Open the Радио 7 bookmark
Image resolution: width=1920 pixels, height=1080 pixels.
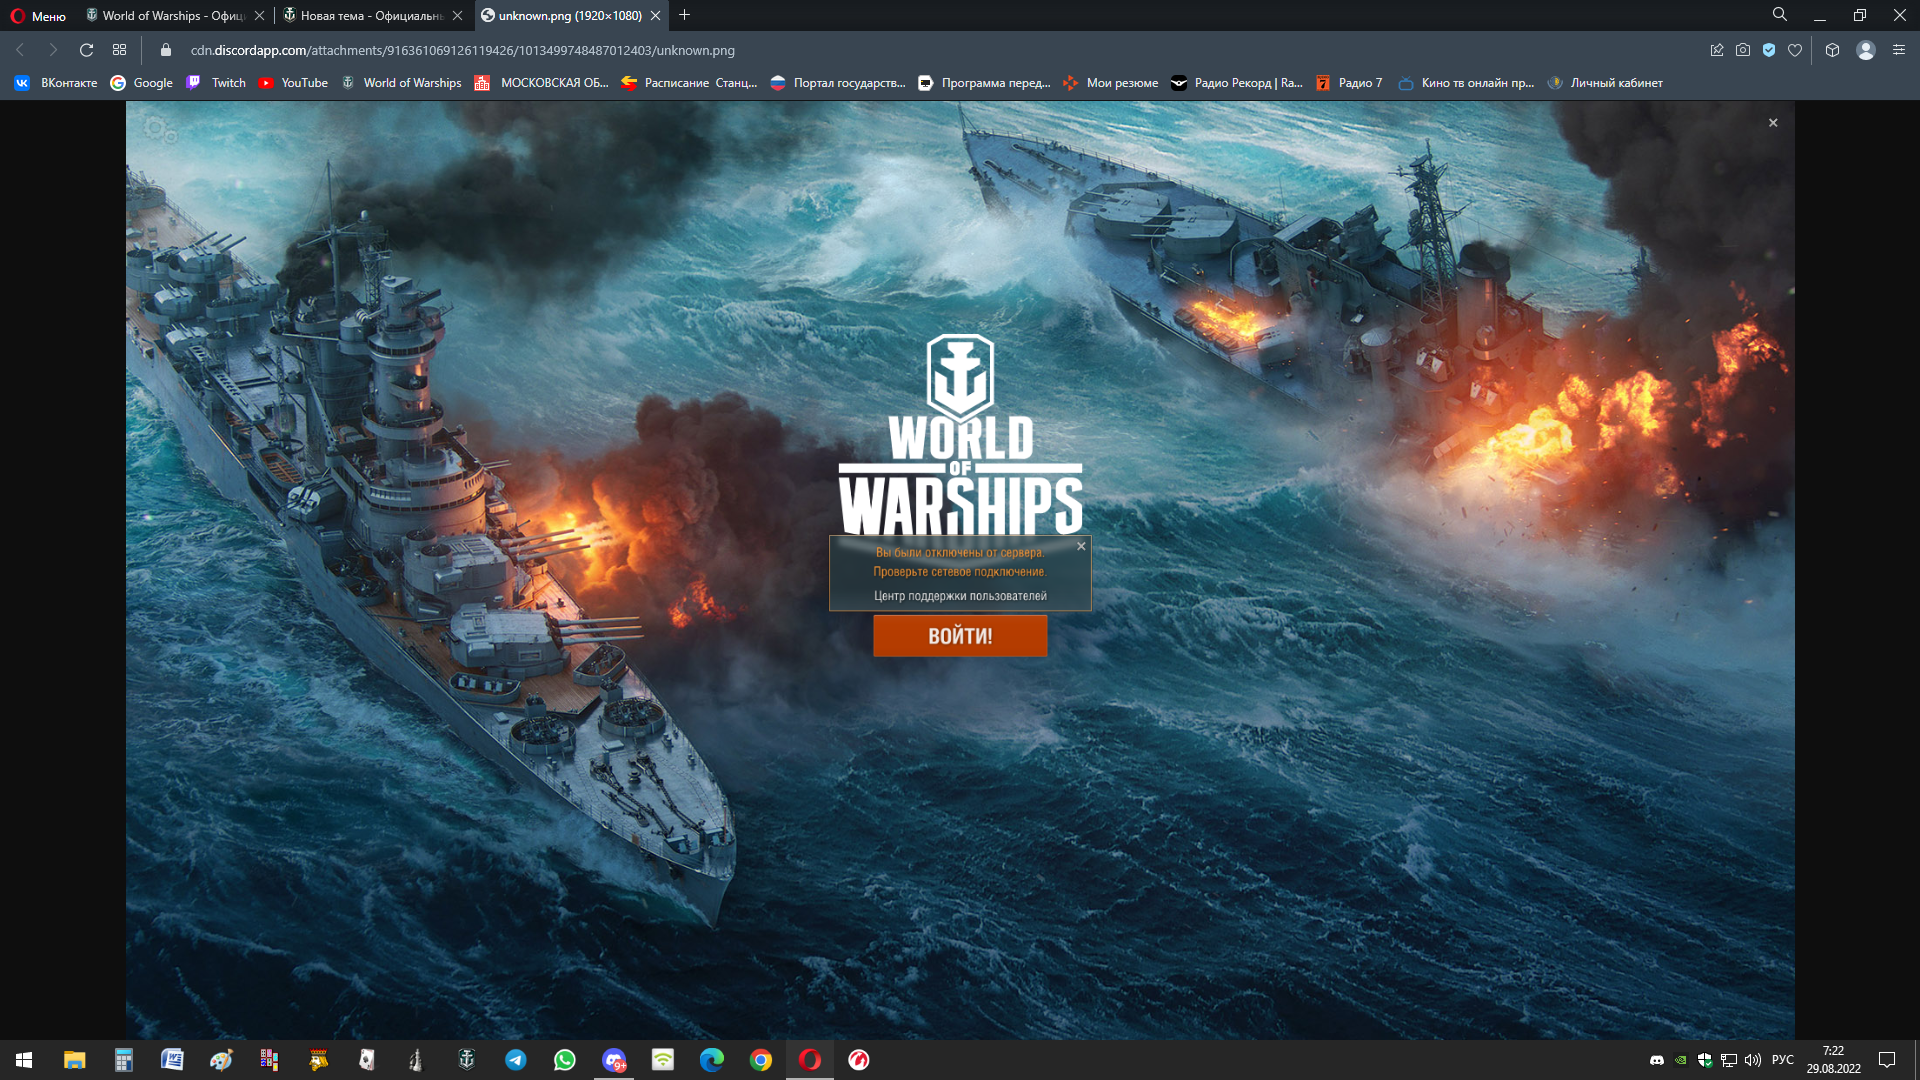pyautogui.click(x=1349, y=83)
